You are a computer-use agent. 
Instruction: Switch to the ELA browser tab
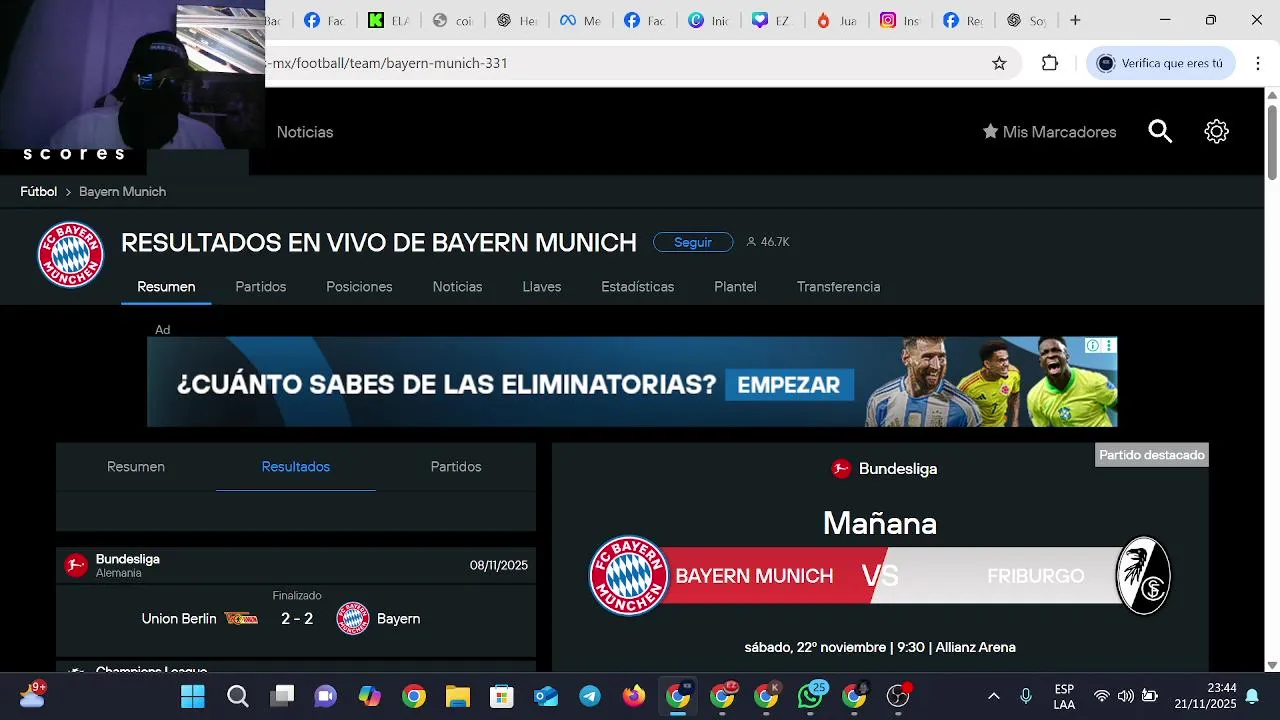tap(388, 20)
